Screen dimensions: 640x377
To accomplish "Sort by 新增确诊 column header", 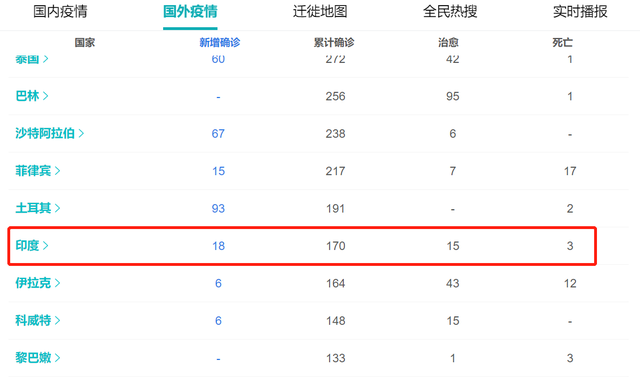I will 220,42.
